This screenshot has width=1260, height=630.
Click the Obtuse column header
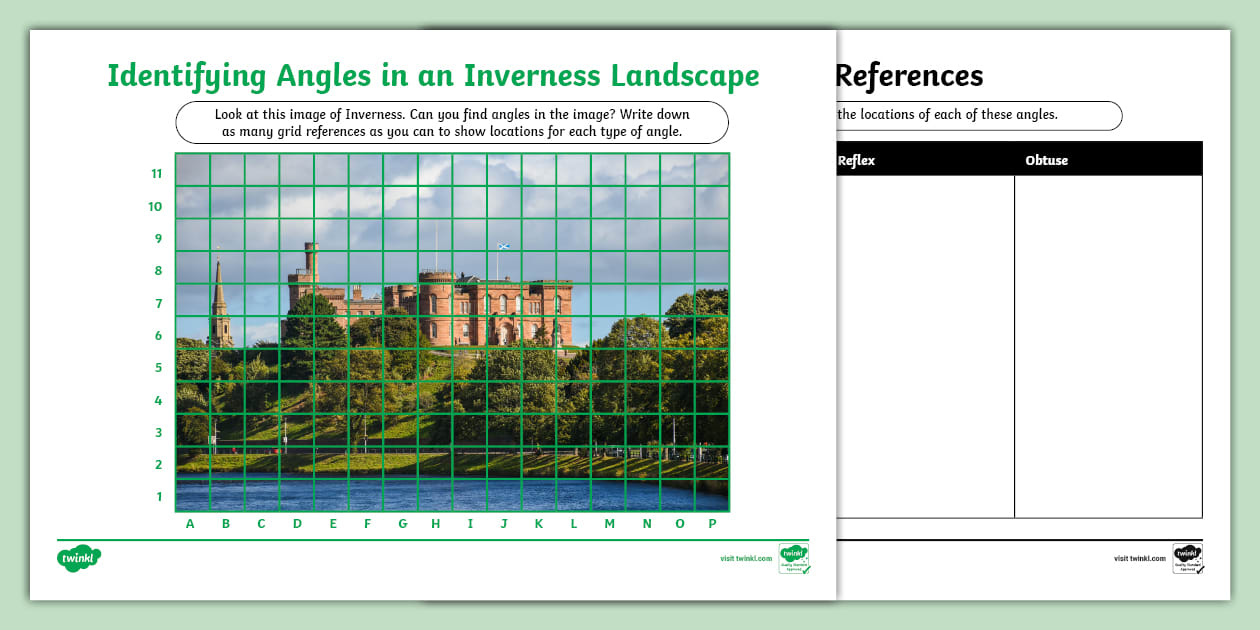pyautogui.click(x=1046, y=159)
